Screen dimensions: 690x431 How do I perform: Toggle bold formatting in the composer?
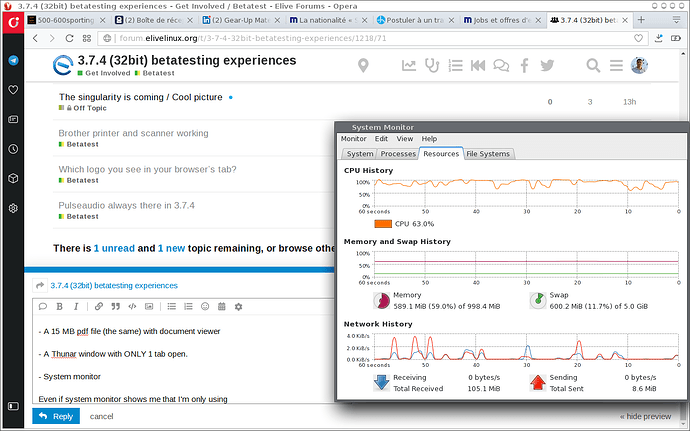59,306
